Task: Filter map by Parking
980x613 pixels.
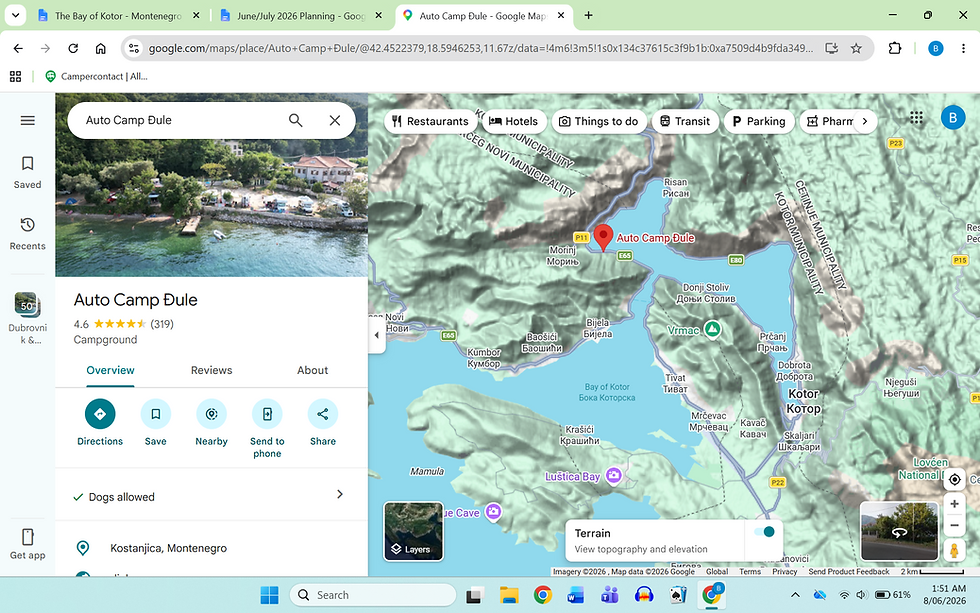Action: (759, 121)
